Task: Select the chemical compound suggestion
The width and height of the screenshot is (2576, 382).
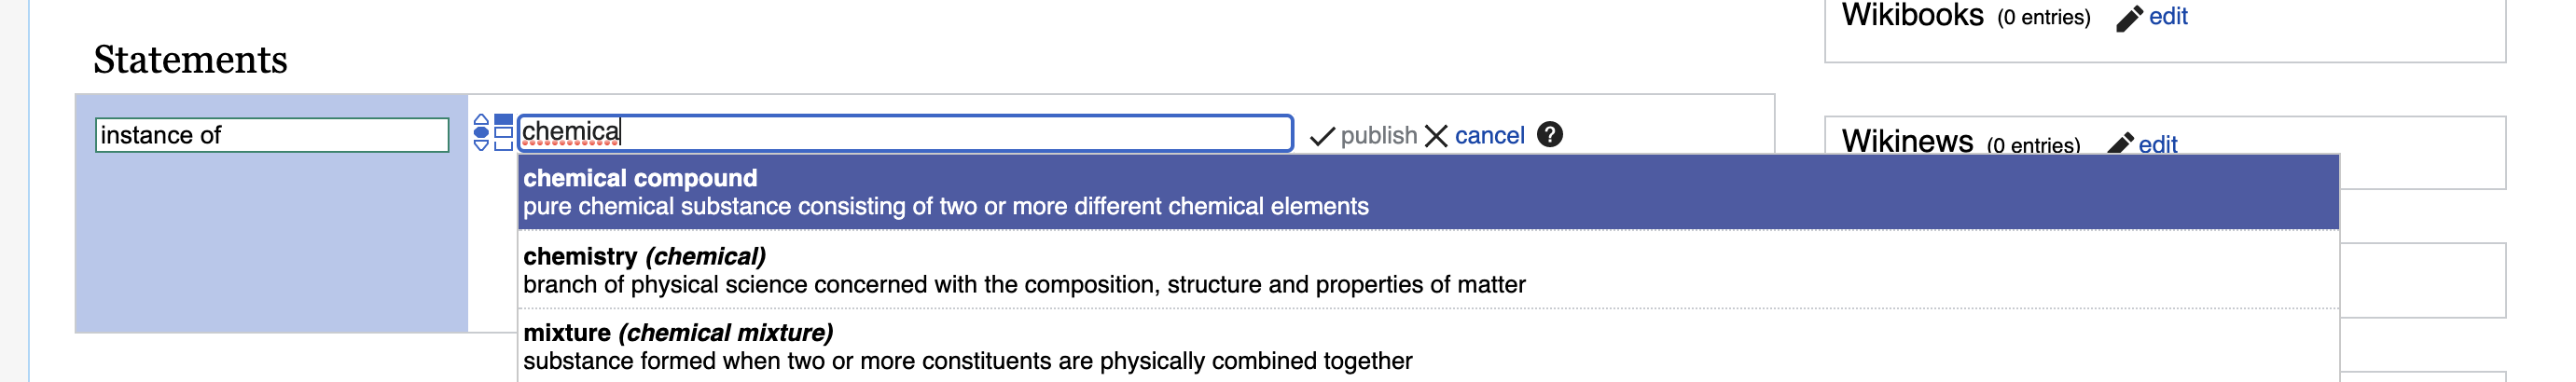Action: [1428, 192]
